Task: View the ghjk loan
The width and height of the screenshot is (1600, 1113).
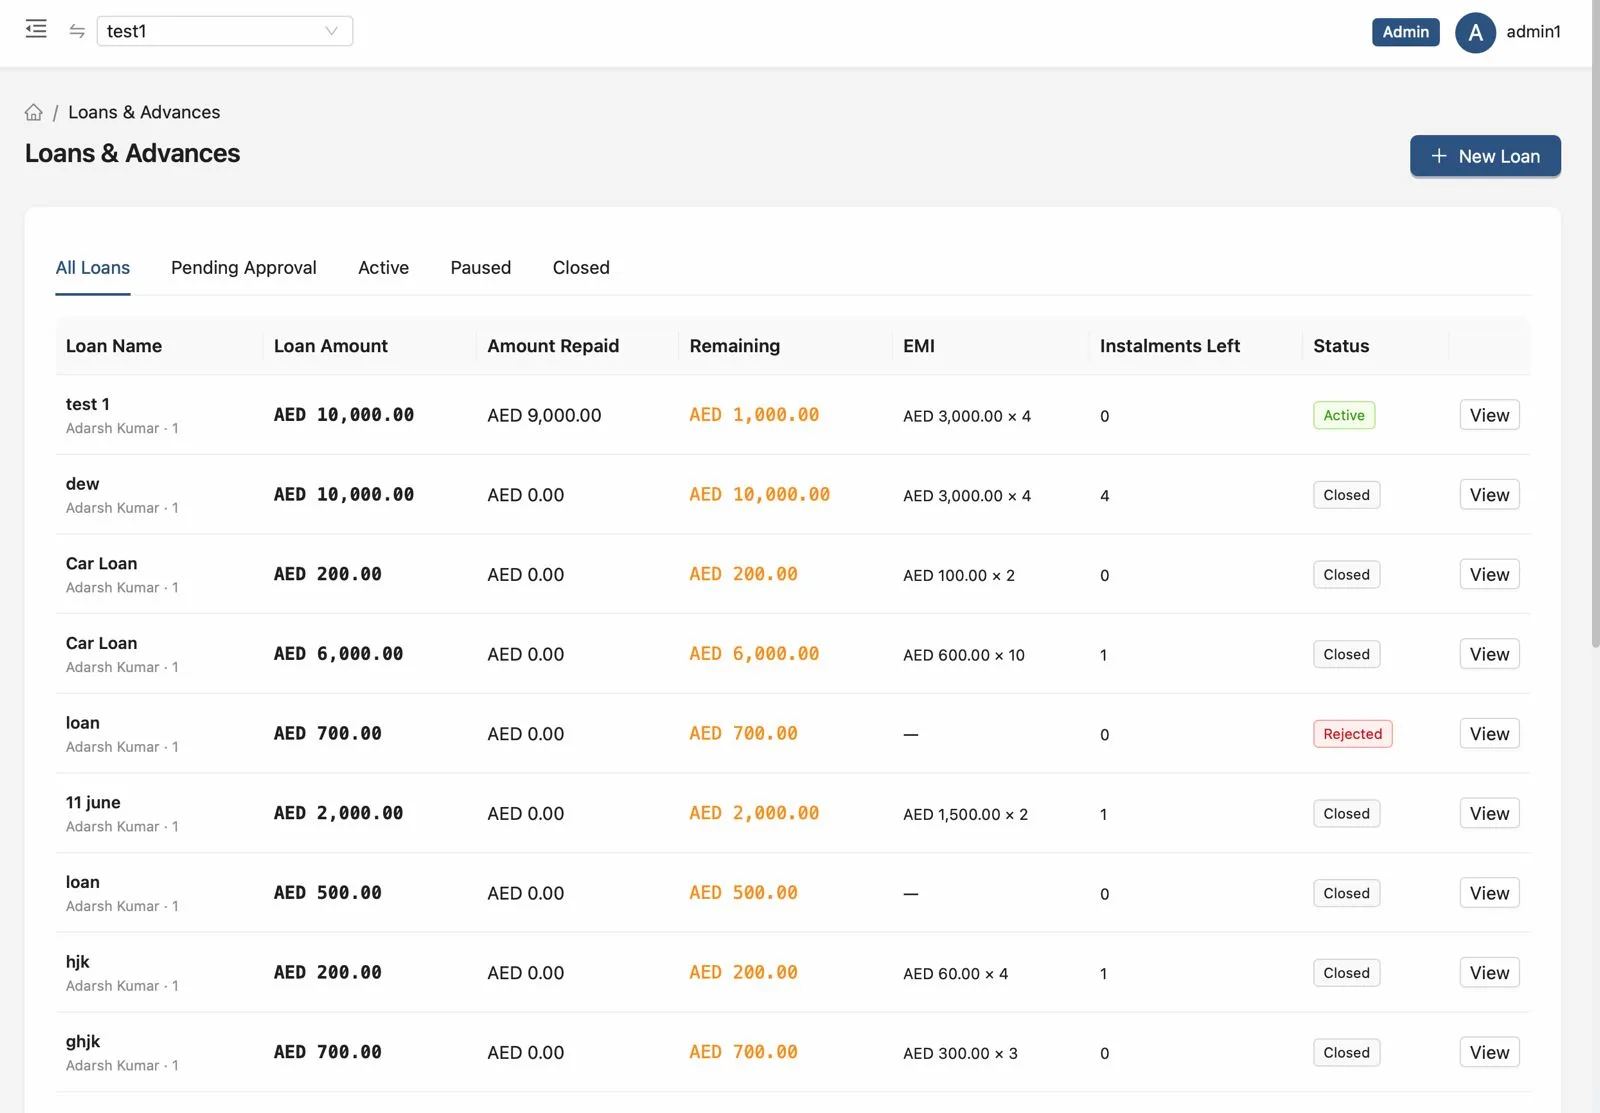Action: 1489,1053
